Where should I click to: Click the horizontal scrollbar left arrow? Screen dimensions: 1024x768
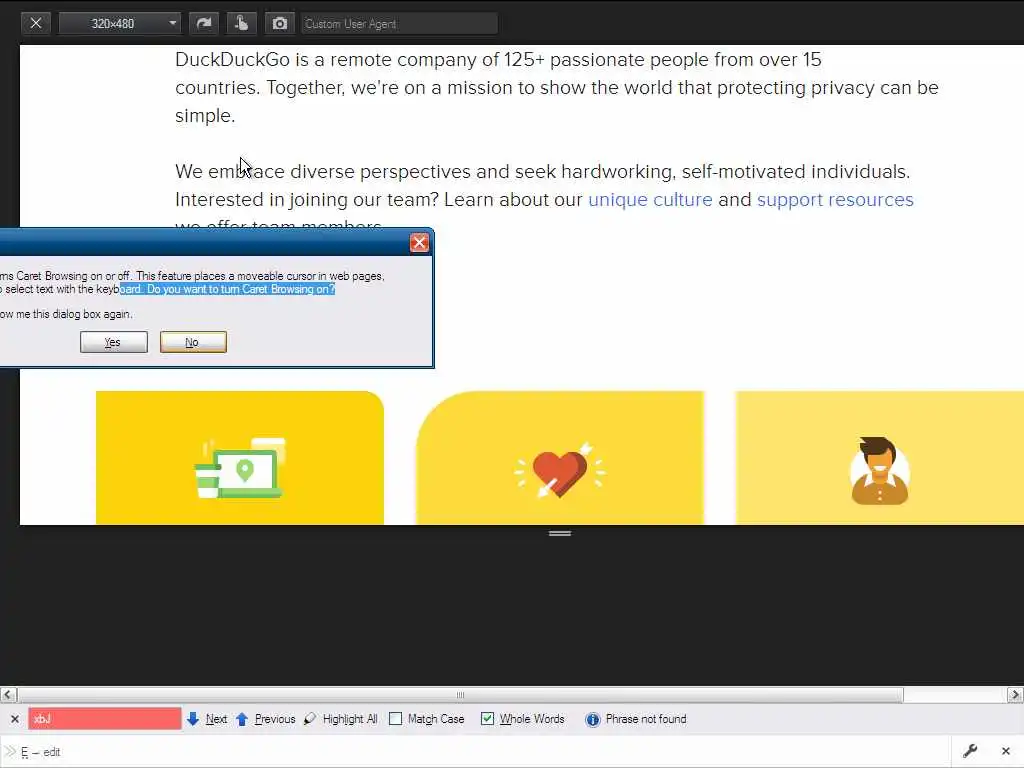pyautogui.click(x=8, y=695)
